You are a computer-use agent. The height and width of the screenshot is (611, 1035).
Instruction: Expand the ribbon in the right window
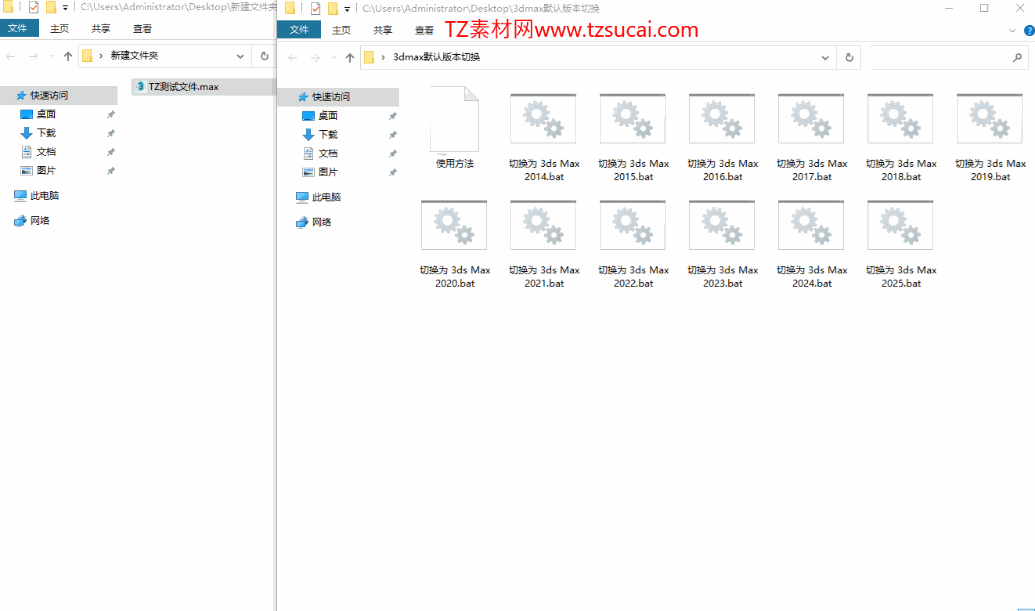tap(1012, 30)
